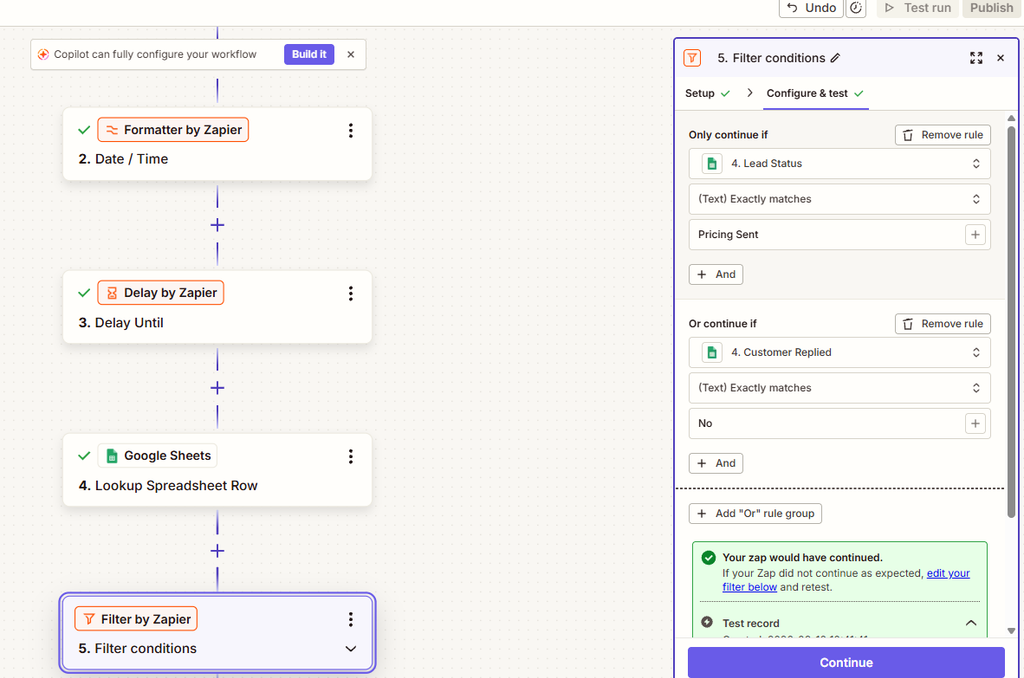Click the Test run button
The image size is (1024, 678).
(x=918, y=8)
